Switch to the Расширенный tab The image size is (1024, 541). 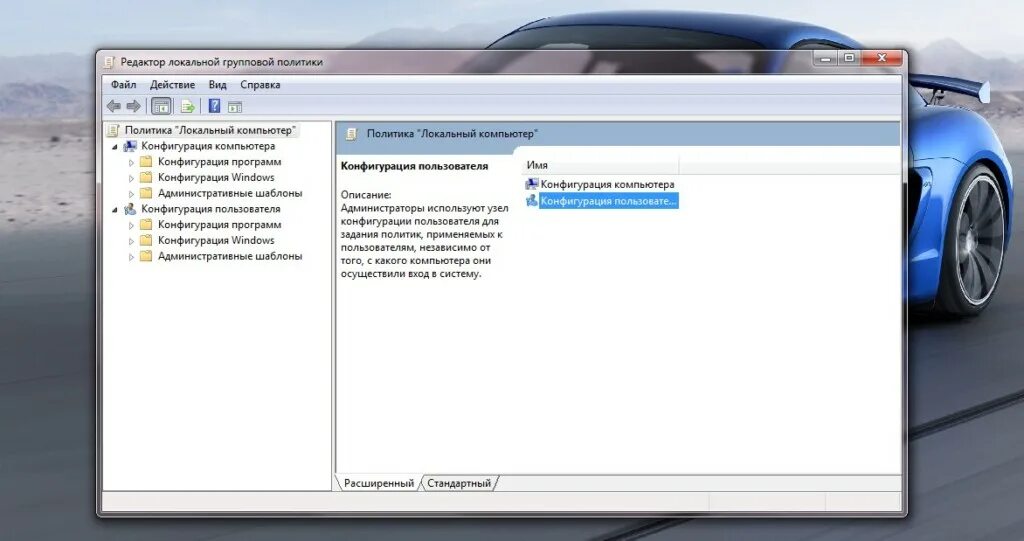click(x=379, y=484)
